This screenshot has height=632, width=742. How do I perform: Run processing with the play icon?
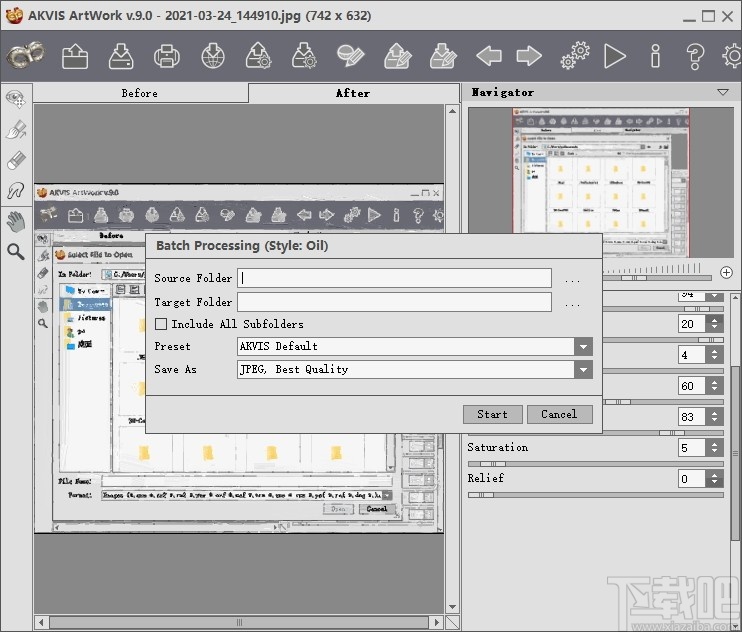(x=615, y=56)
